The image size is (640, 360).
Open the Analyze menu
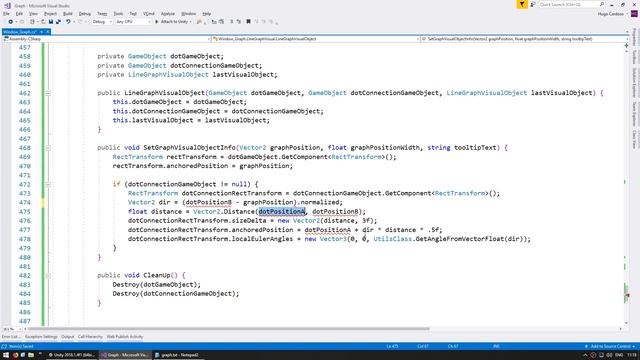(x=168, y=14)
